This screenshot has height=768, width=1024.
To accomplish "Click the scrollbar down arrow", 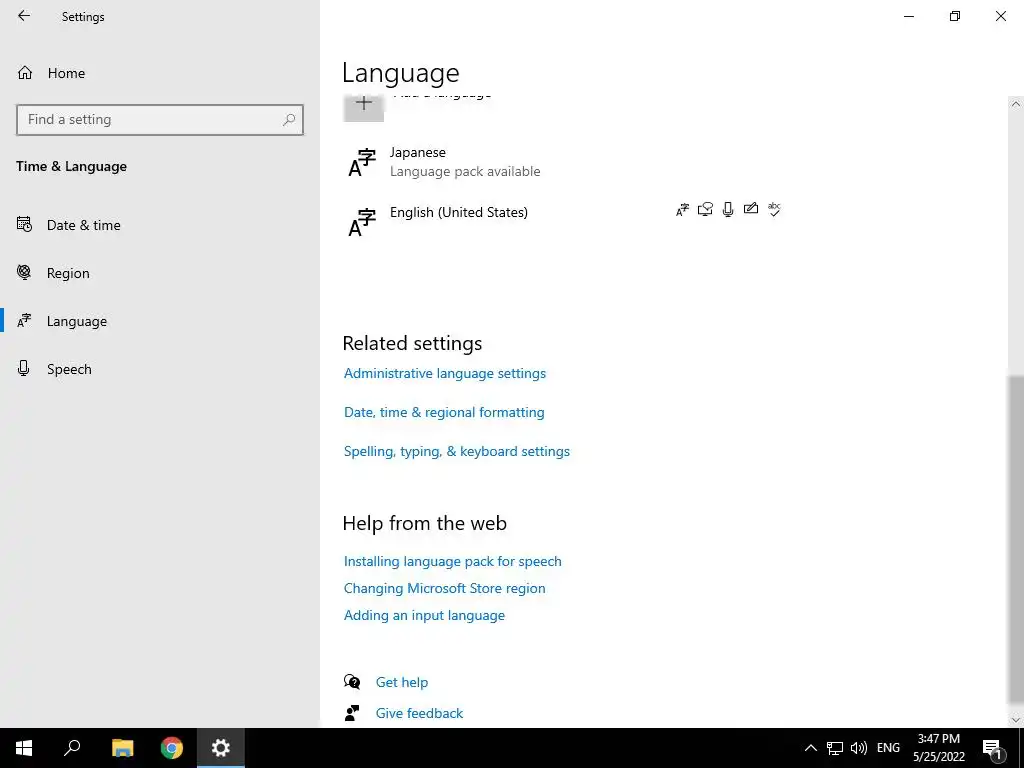I will (x=1016, y=720).
